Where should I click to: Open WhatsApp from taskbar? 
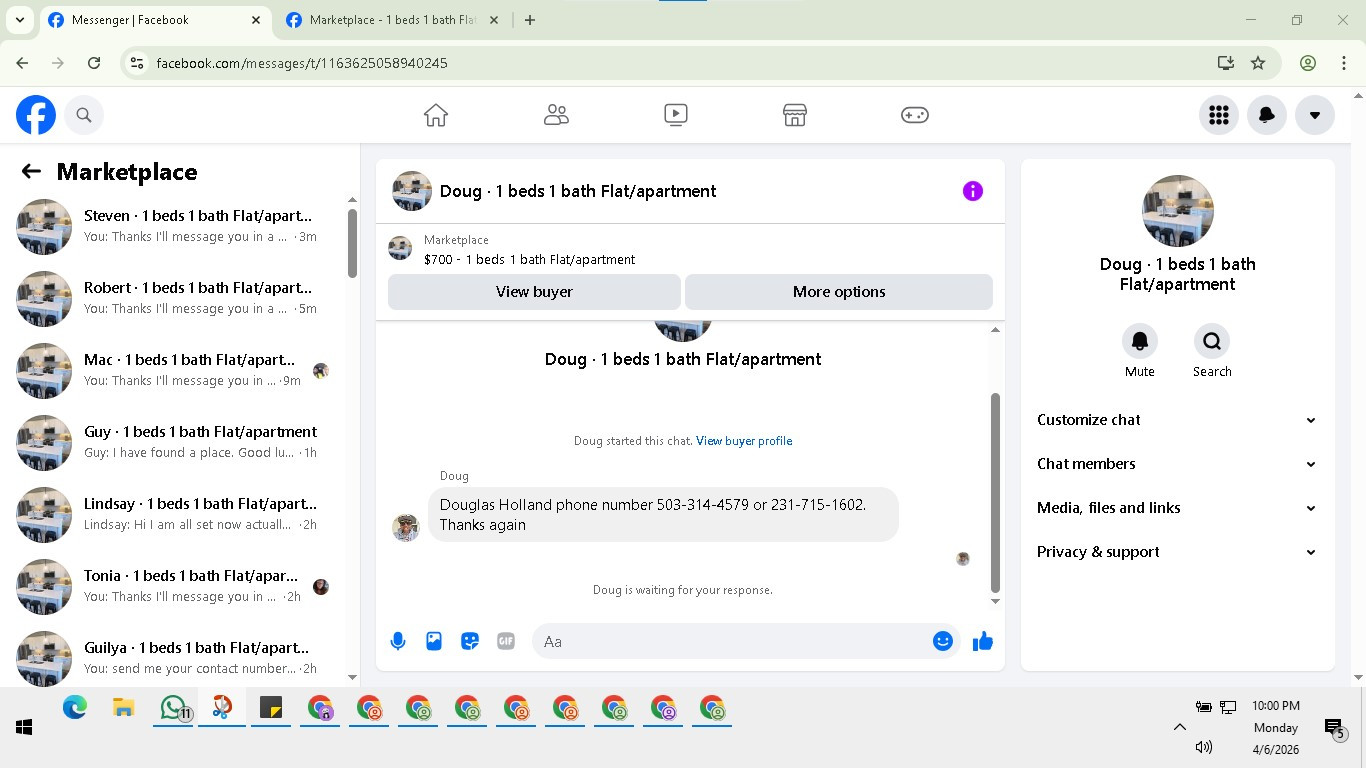[x=174, y=708]
